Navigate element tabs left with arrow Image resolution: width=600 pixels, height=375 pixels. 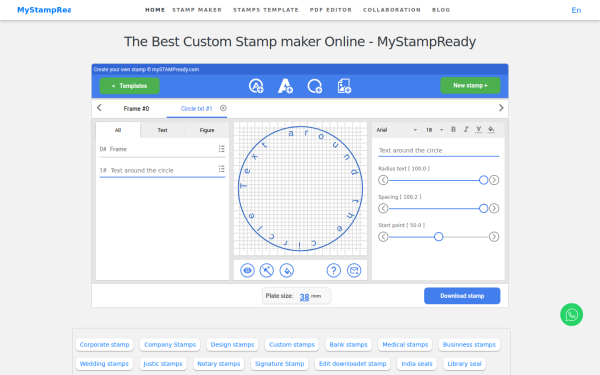pos(99,108)
